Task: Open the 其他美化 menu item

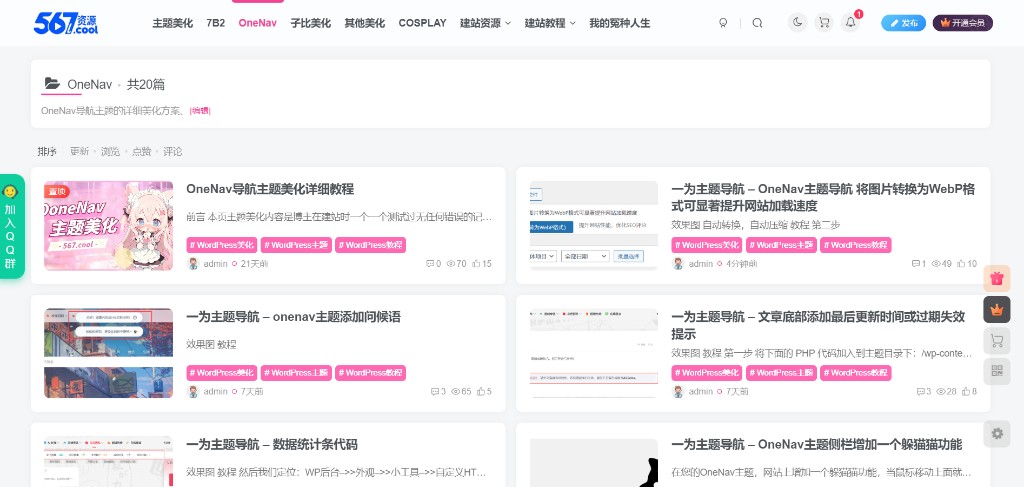Action: click(364, 23)
